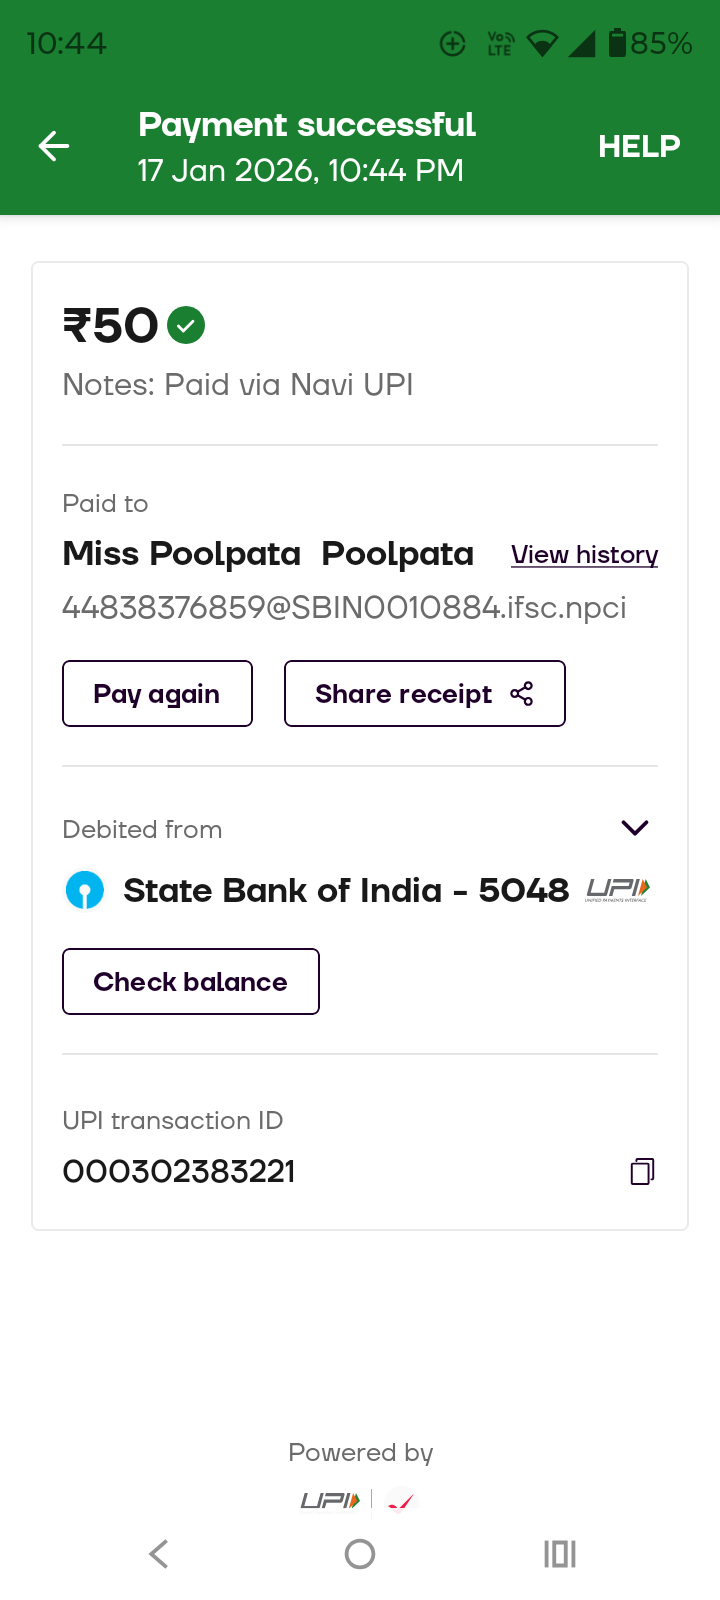Tap the State Bank of India logo
The image size is (720, 1600).
click(85, 890)
